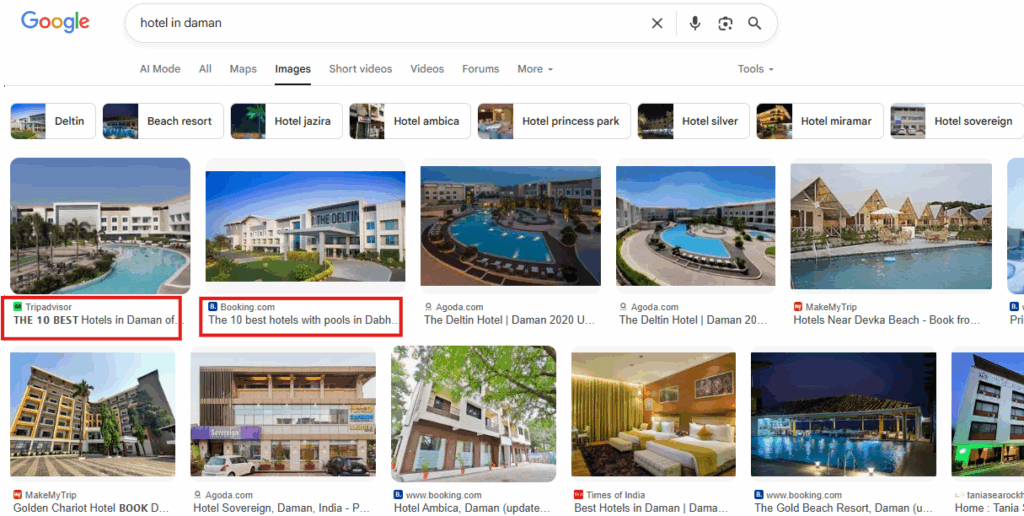
Task: Filter by the Hotel silver chip
Action: (694, 121)
